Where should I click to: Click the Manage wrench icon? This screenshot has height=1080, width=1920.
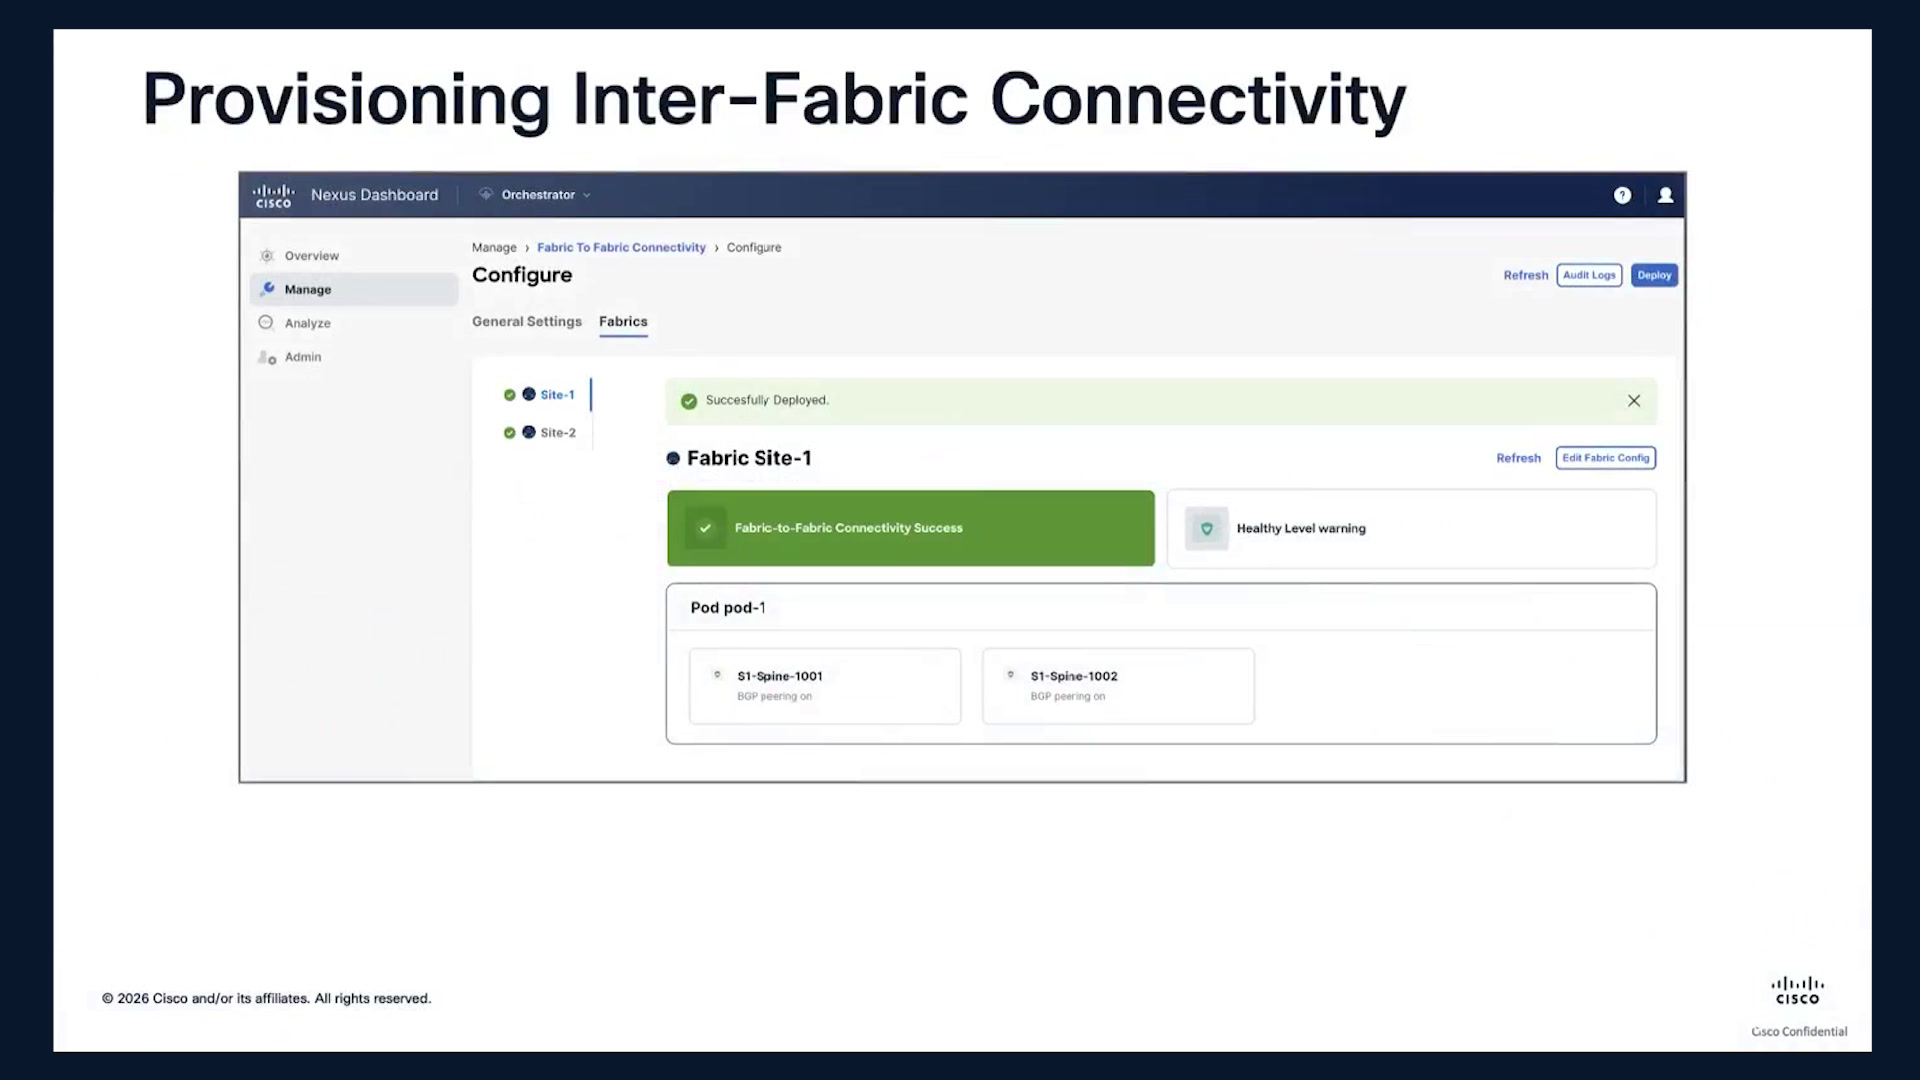point(267,289)
